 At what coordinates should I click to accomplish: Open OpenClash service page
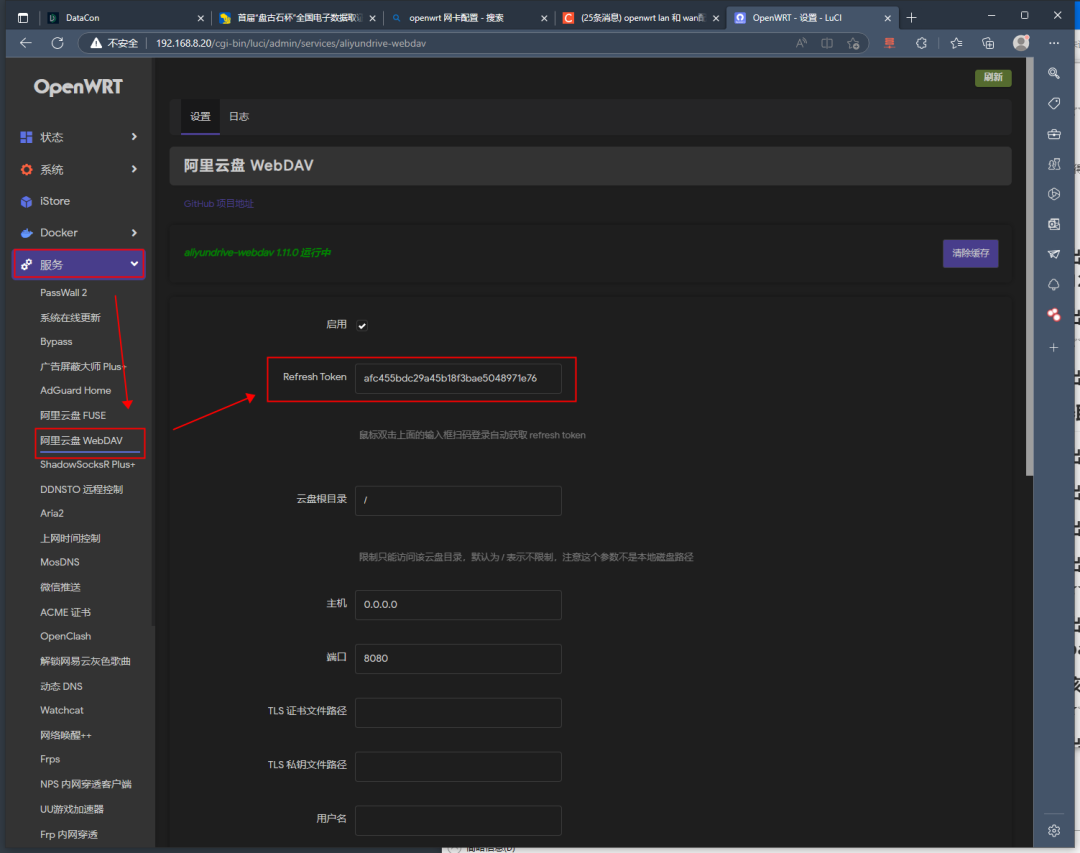(65, 637)
